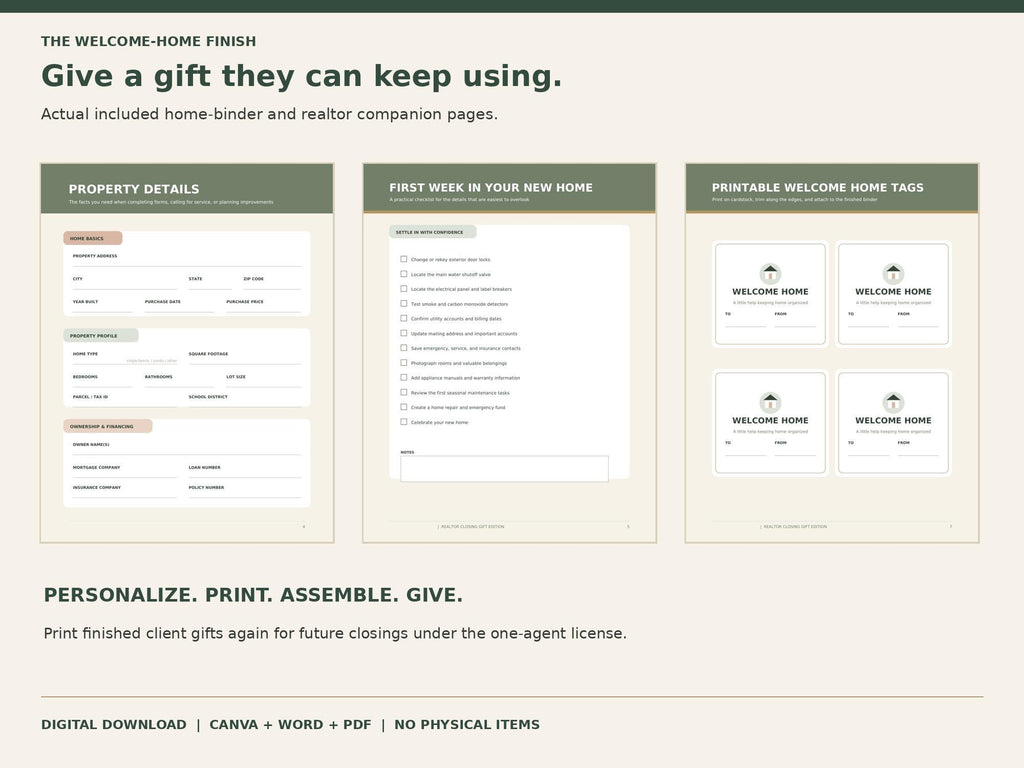1024x768 pixels.
Task: Click the 'Home Type' field label
Action: 86,353
